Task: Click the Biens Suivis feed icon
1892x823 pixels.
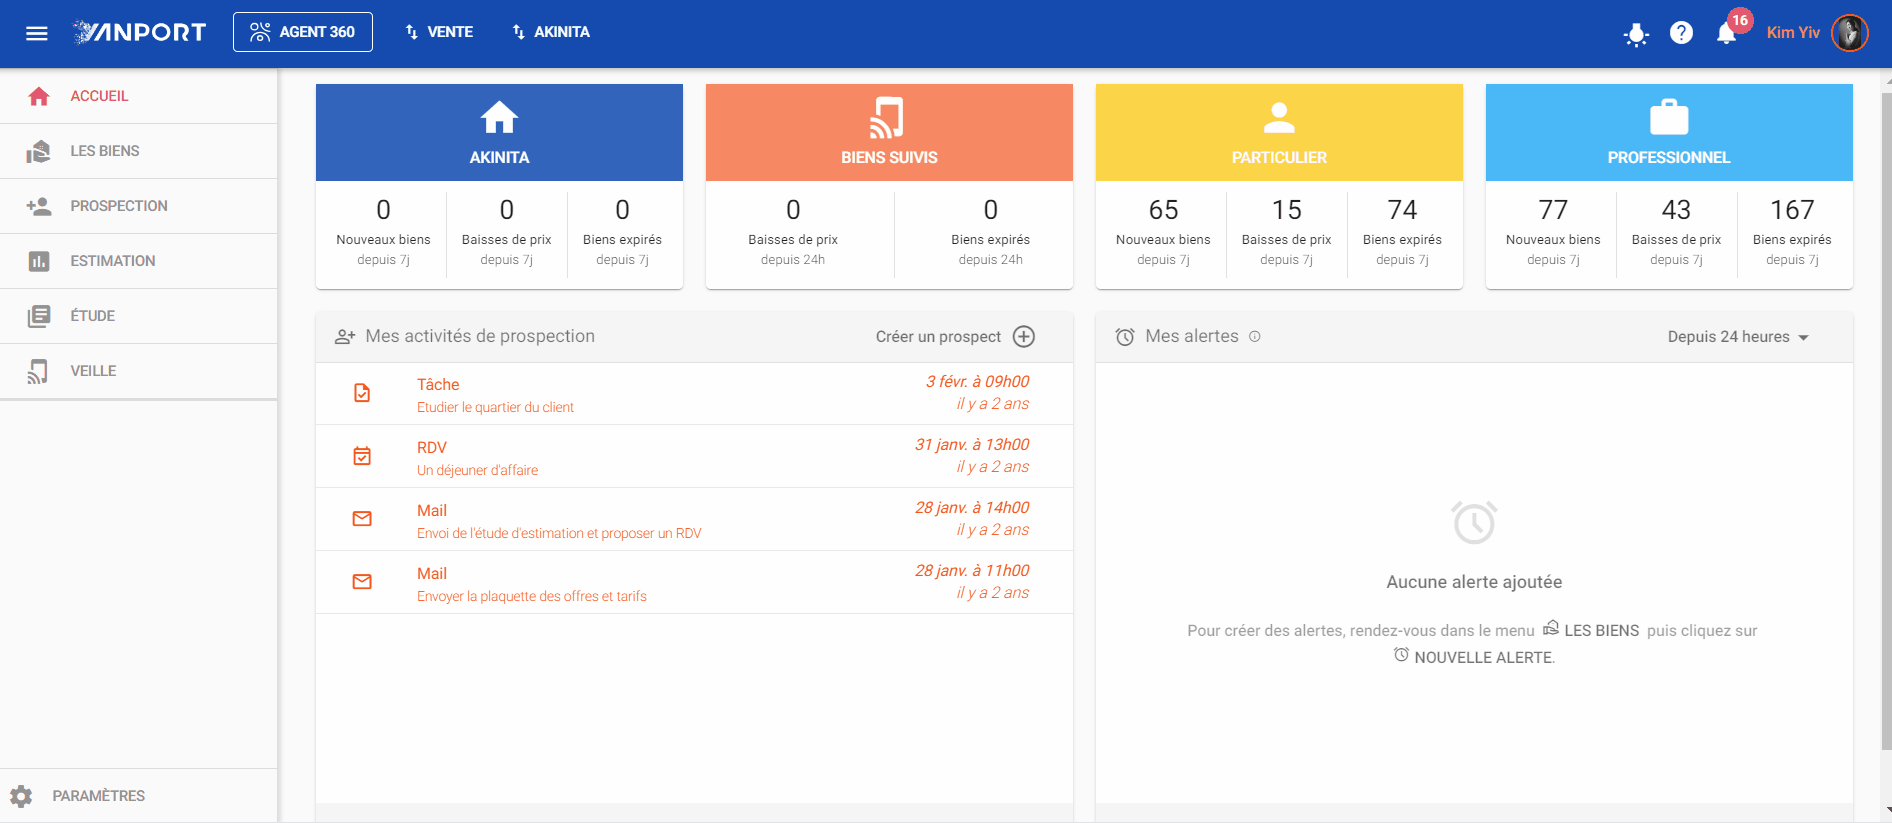Action: point(888,118)
